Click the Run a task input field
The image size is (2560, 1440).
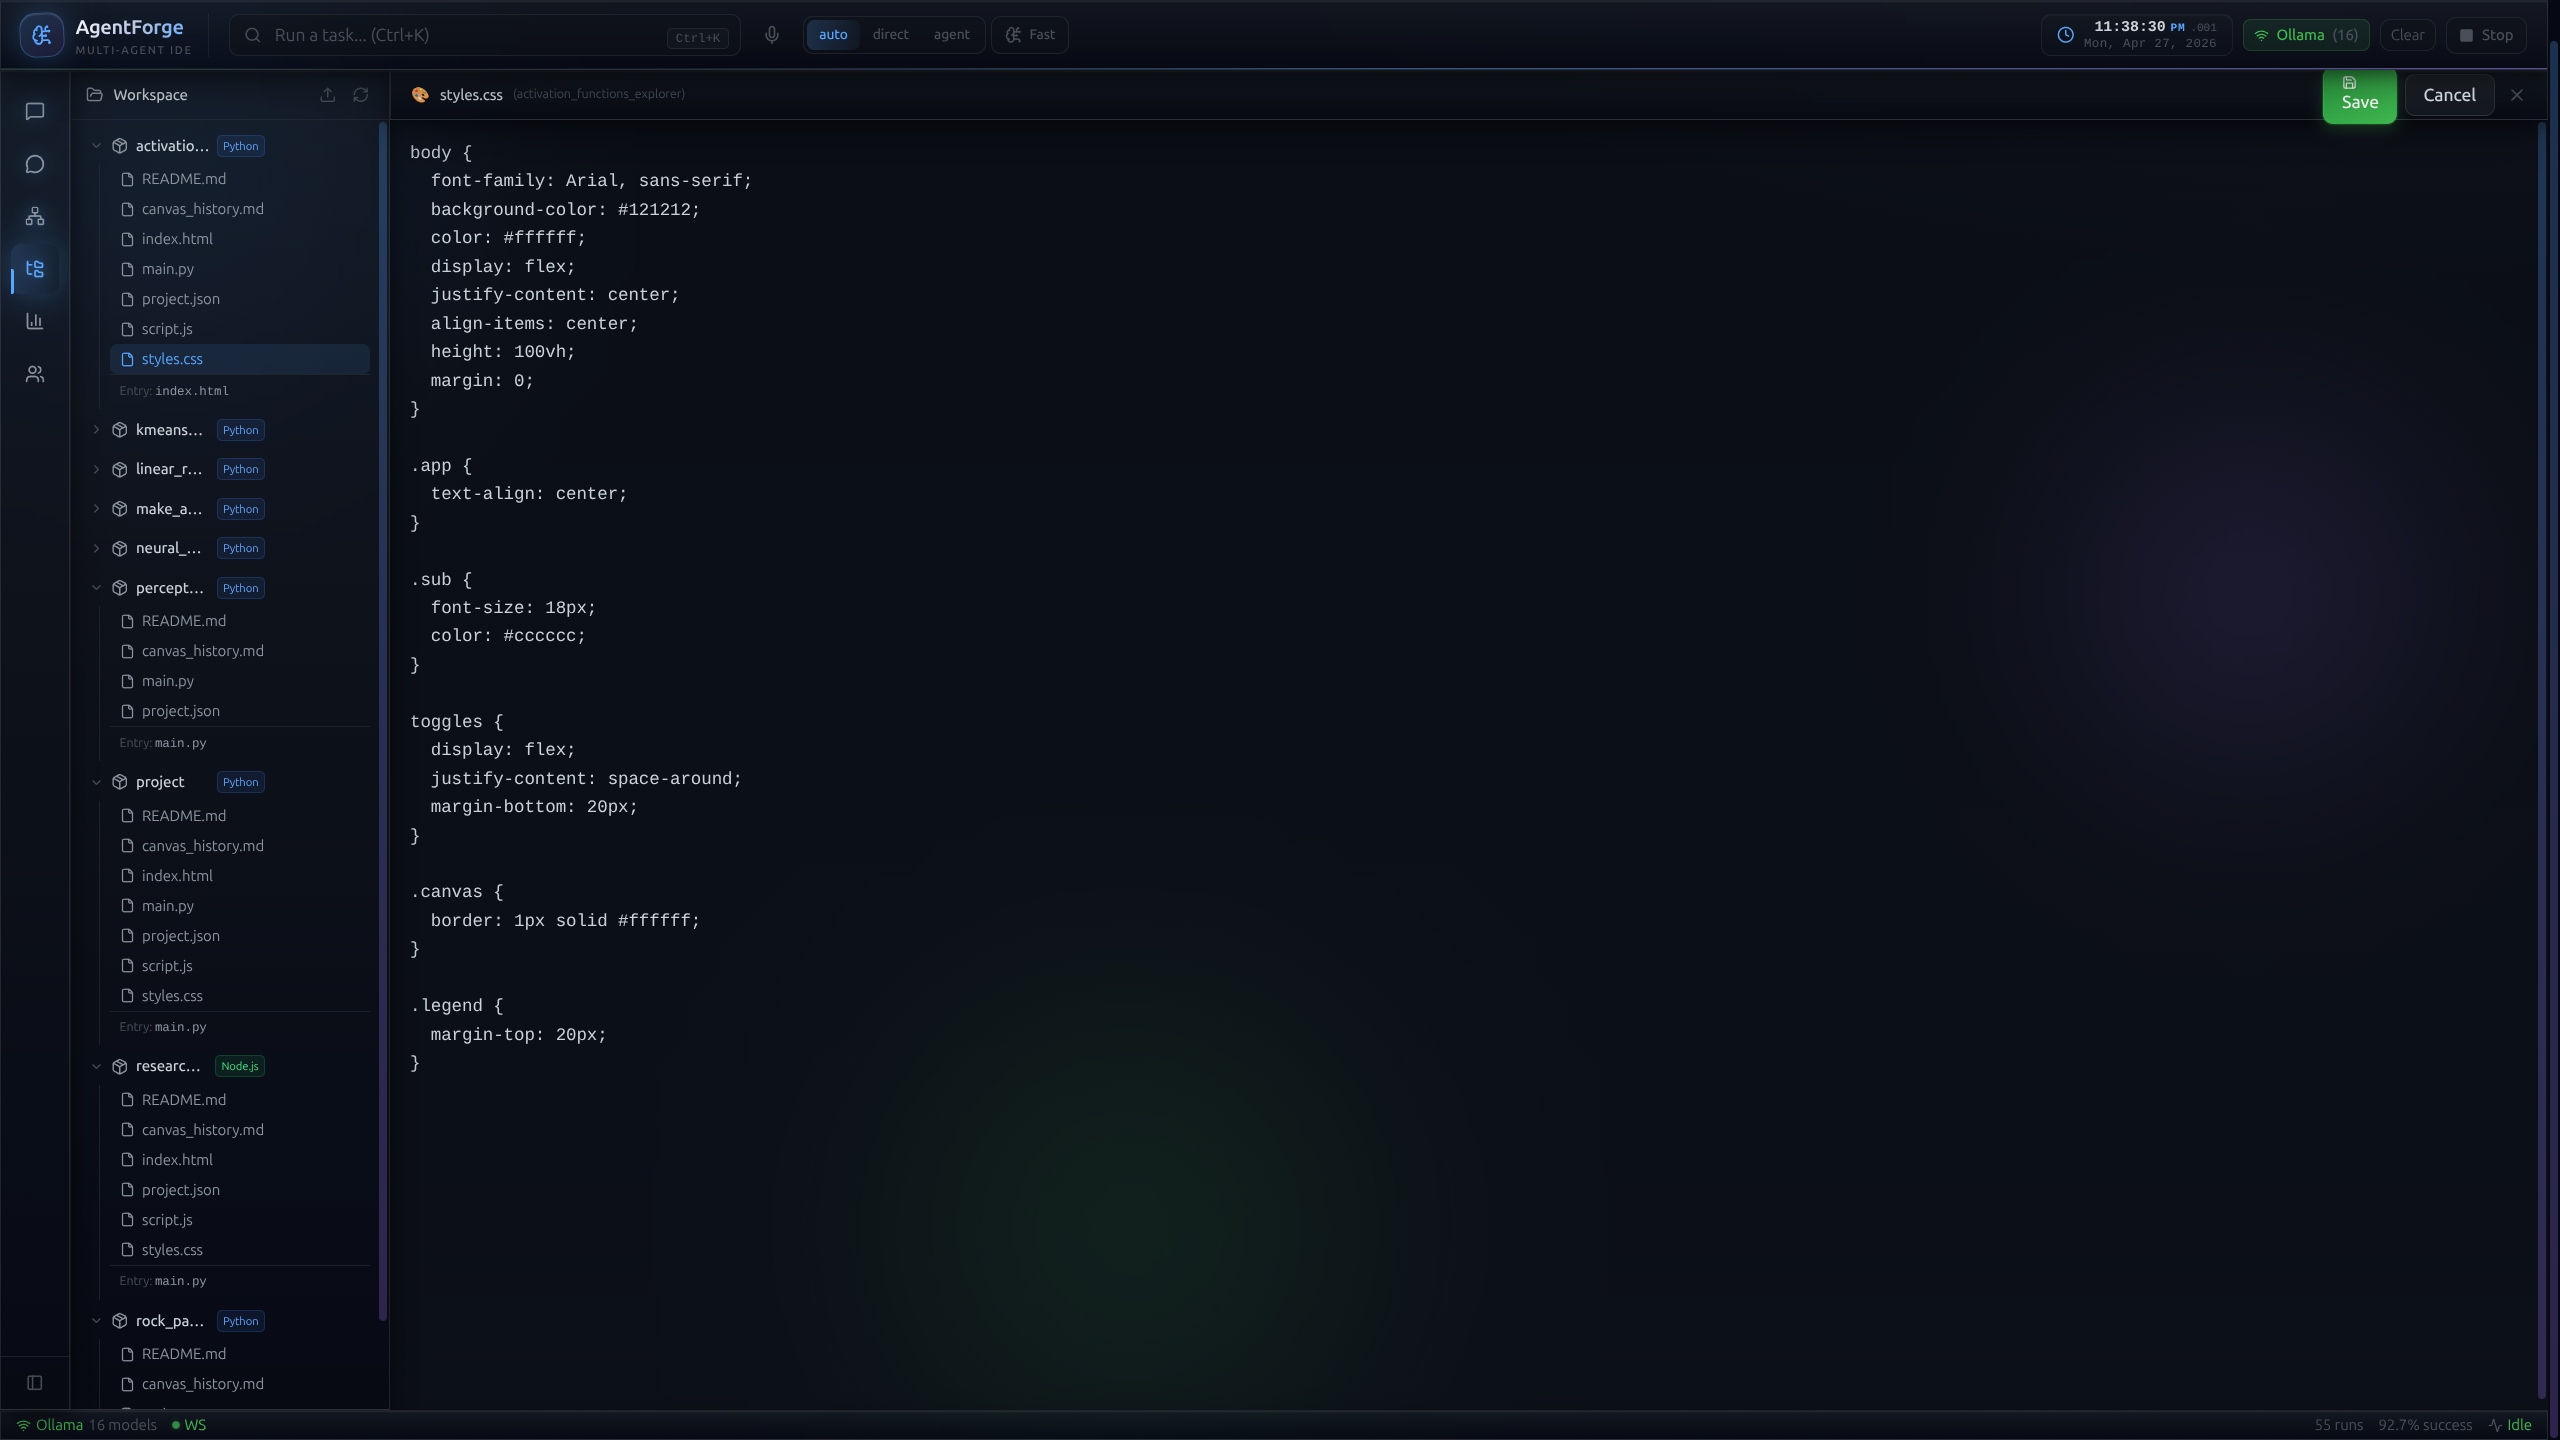pos(485,35)
